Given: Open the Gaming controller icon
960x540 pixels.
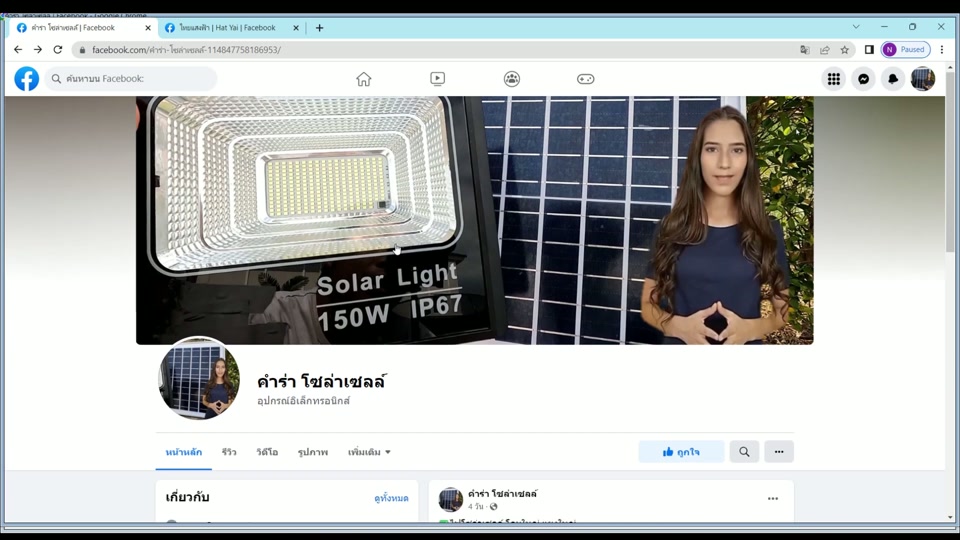Looking at the screenshot, I should 586,79.
